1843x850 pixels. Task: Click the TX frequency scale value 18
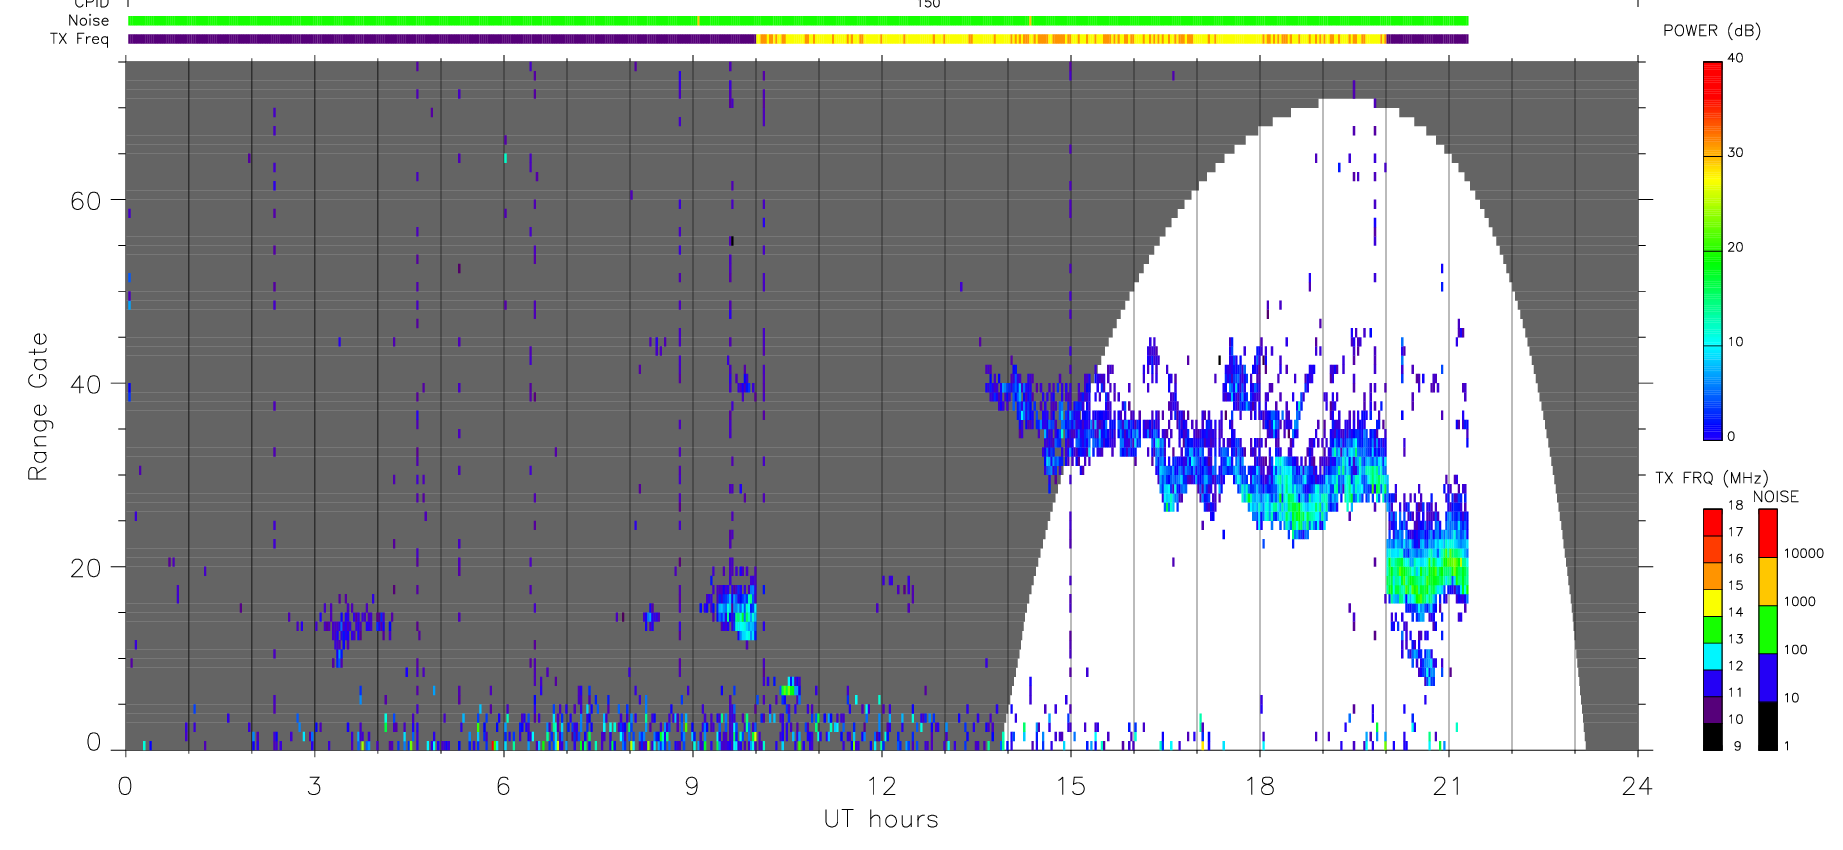point(1735,505)
